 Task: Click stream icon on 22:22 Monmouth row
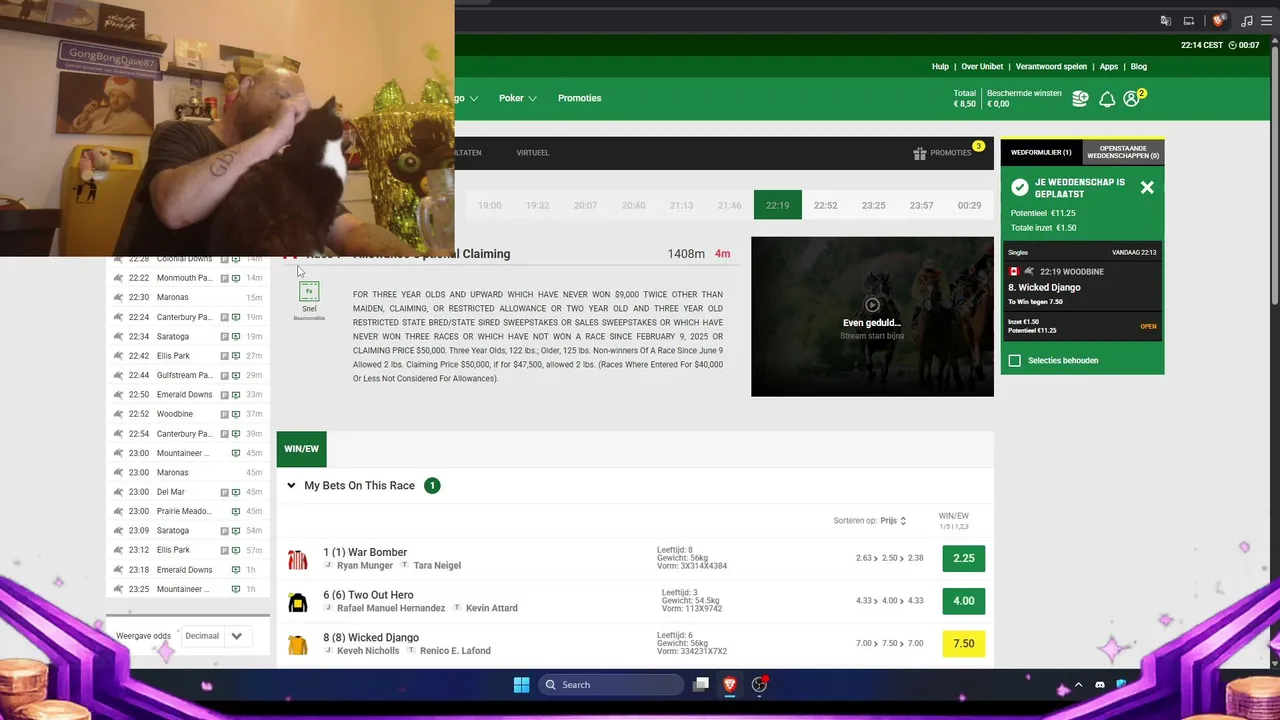pos(236,278)
